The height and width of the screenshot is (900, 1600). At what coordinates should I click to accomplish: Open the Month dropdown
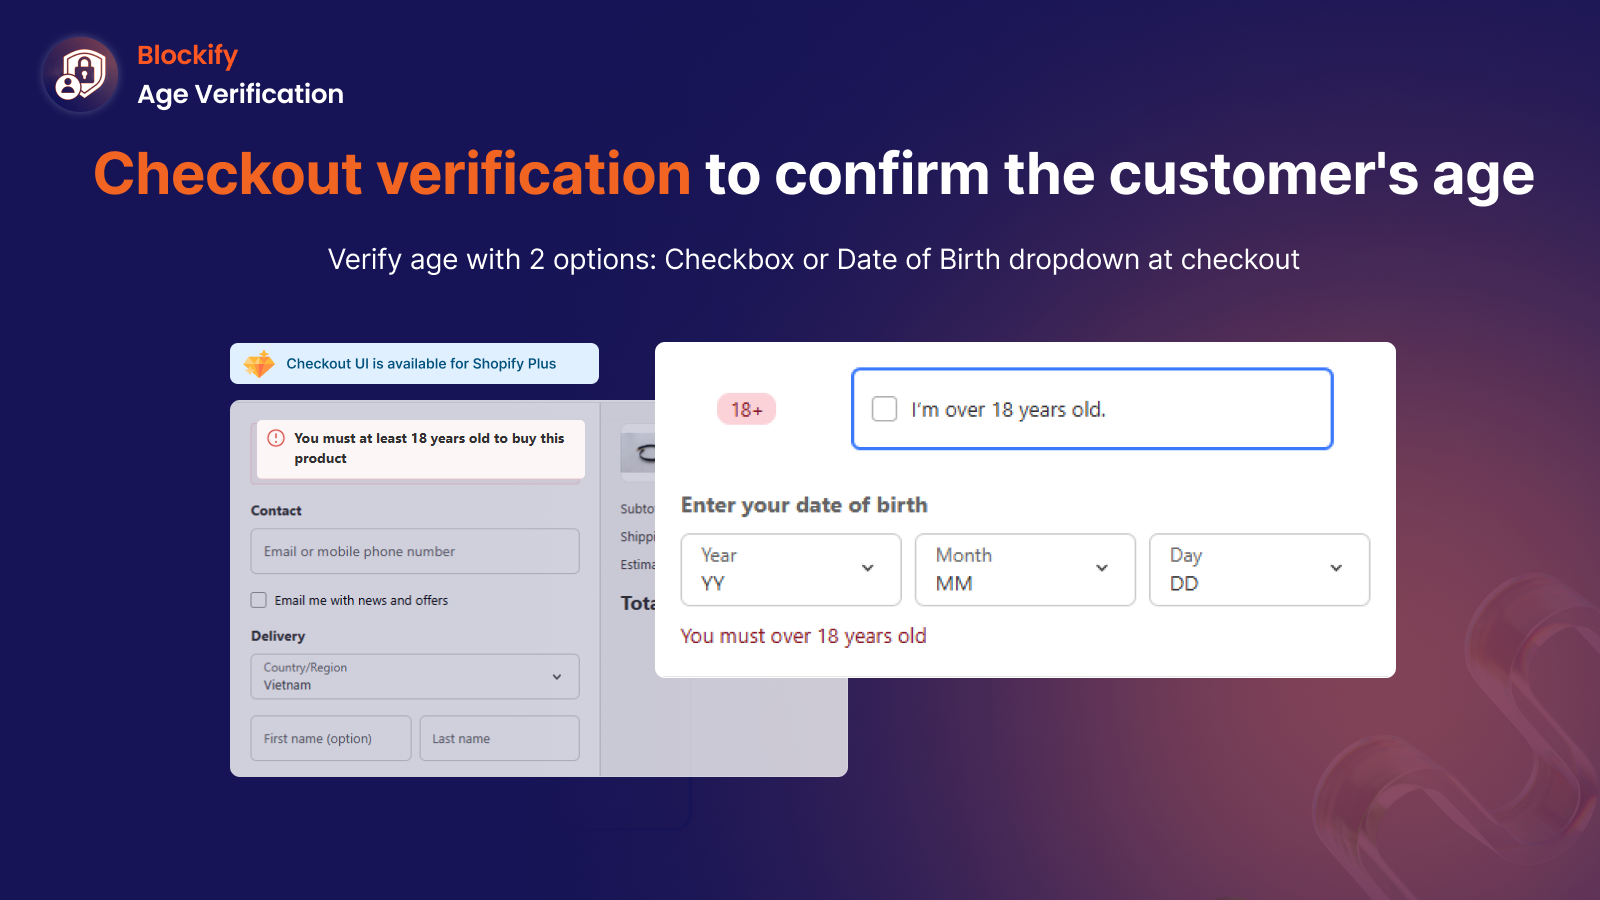click(x=1025, y=570)
